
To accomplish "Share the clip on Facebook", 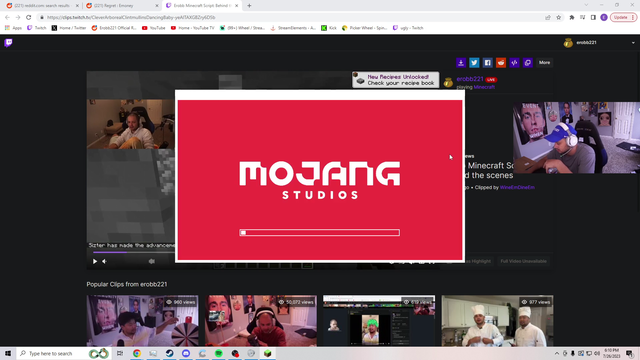I will pos(487,62).
